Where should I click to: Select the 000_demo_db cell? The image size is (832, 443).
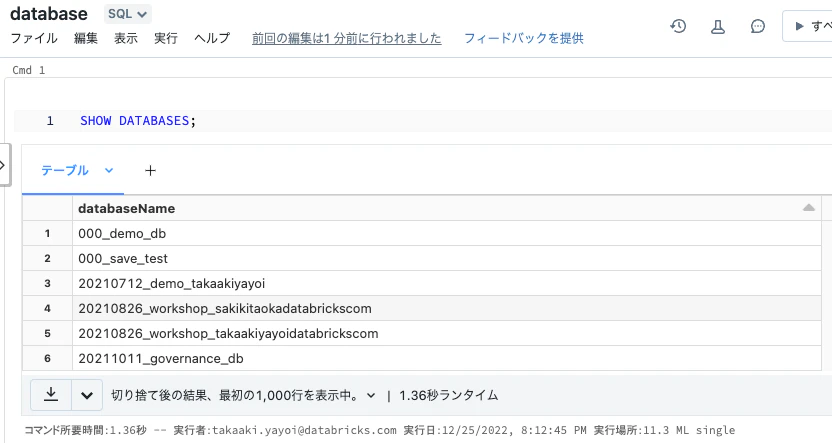pyautogui.click(x=447, y=233)
